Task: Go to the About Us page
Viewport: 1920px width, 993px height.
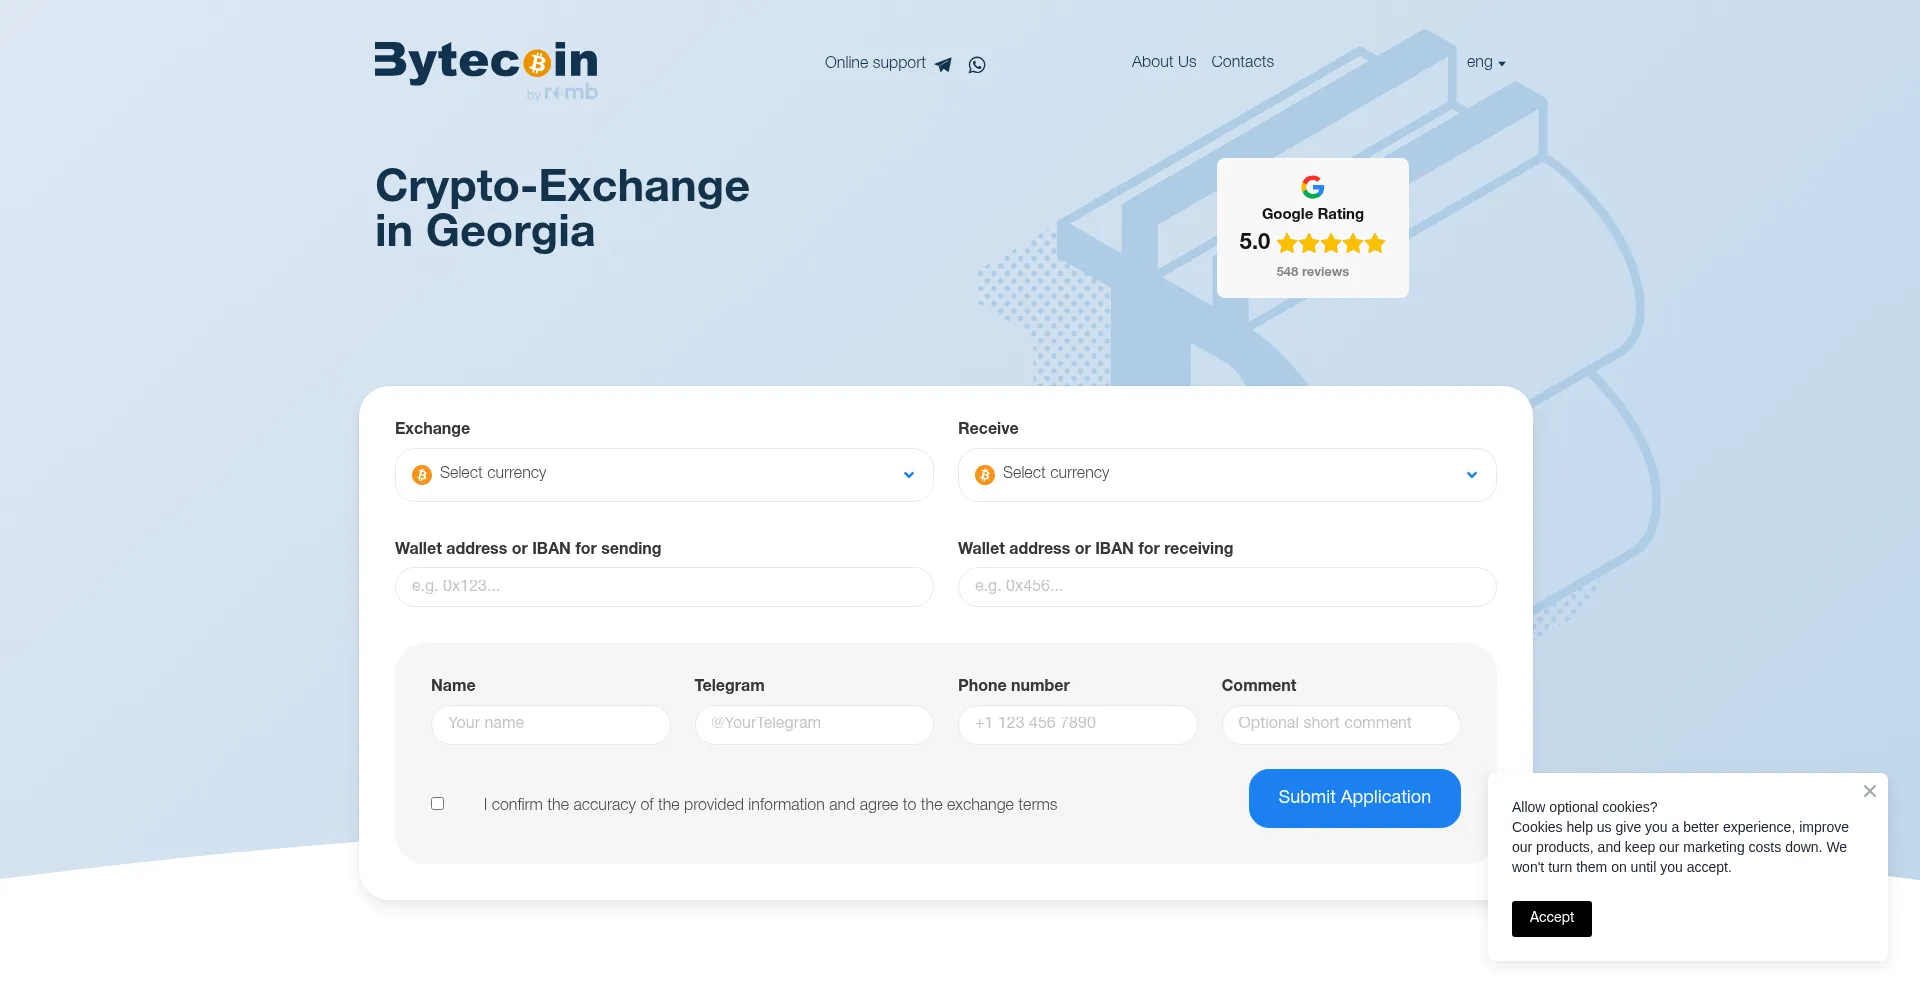Action: pos(1163,62)
